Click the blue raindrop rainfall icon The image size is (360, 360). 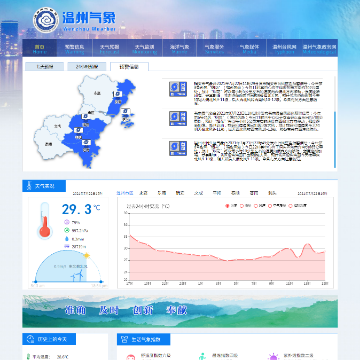pyautogui.click(x=67, y=239)
